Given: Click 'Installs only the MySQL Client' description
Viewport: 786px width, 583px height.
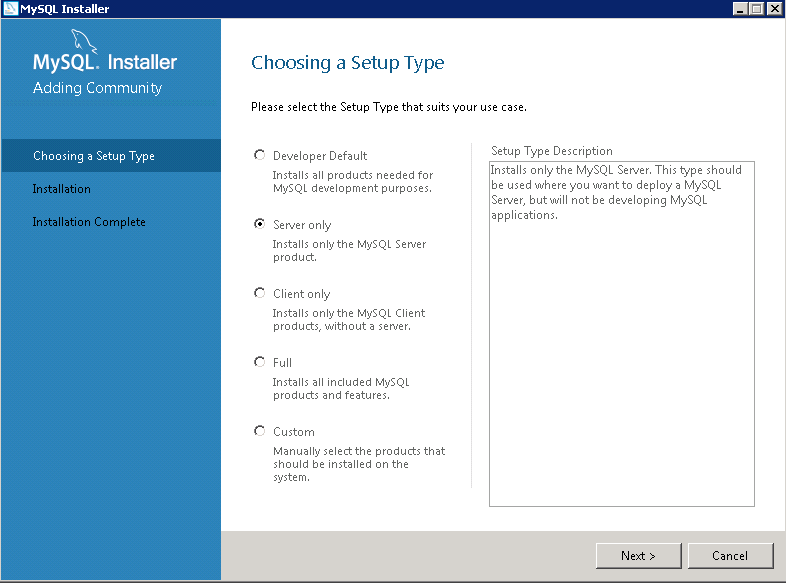Looking at the screenshot, I should tap(349, 319).
